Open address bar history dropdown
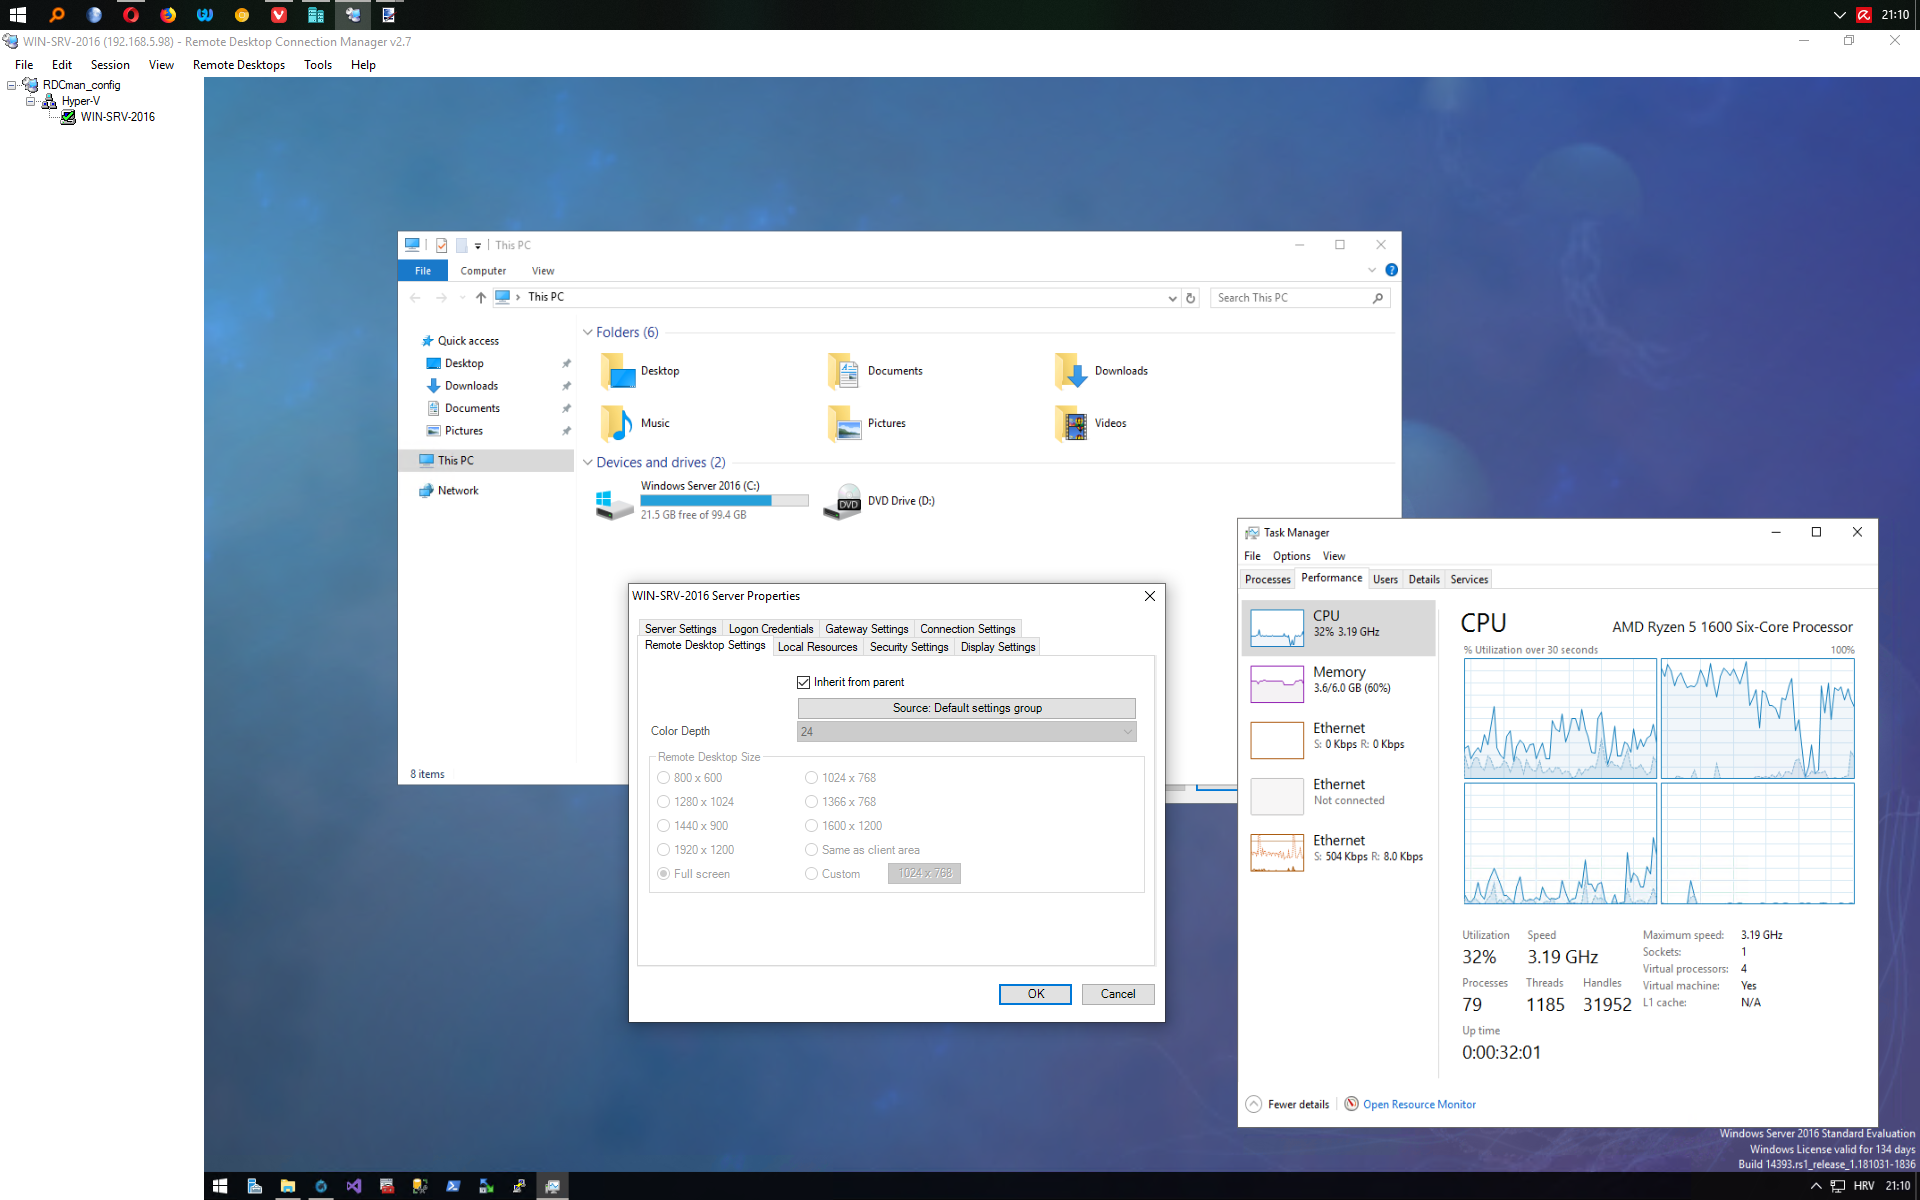The image size is (1920, 1200). coord(1172,298)
